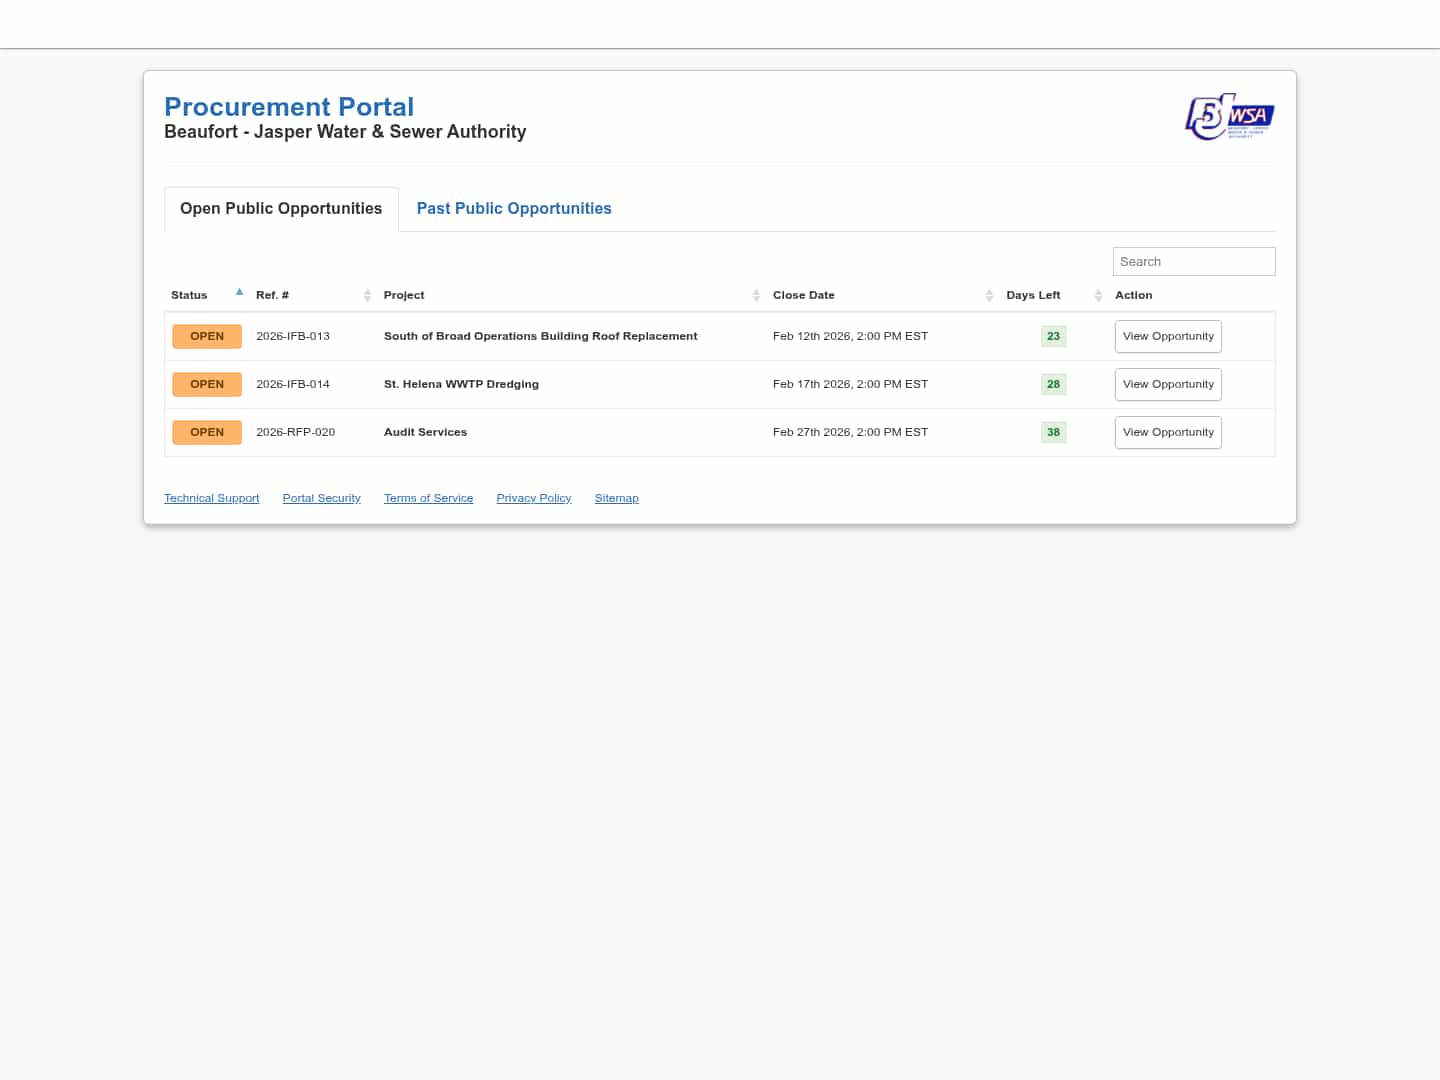Go to the Privacy Policy page
The width and height of the screenshot is (1440, 1080).
pyautogui.click(x=533, y=498)
